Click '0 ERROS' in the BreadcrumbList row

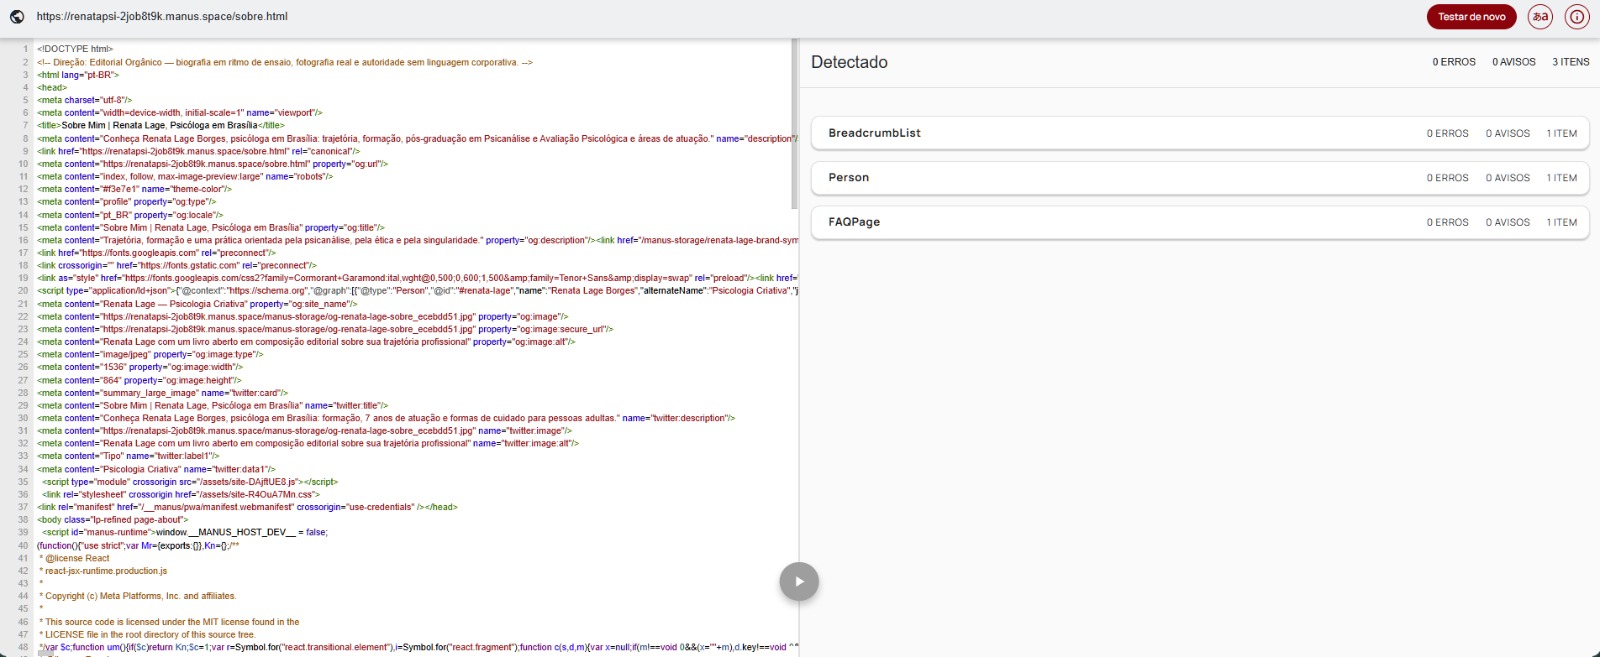[1448, 133]
